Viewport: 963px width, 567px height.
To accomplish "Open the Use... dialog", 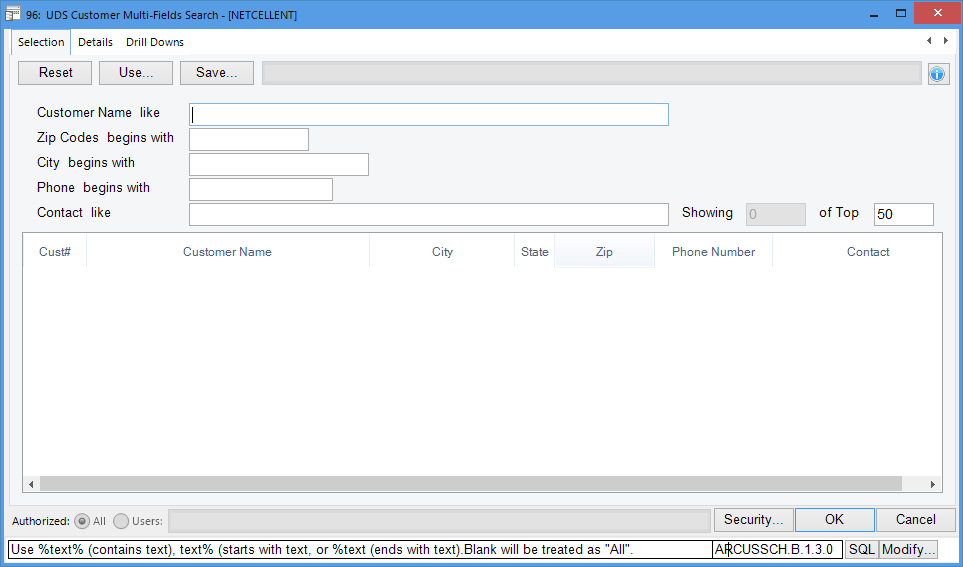I will tap(135, 73).
